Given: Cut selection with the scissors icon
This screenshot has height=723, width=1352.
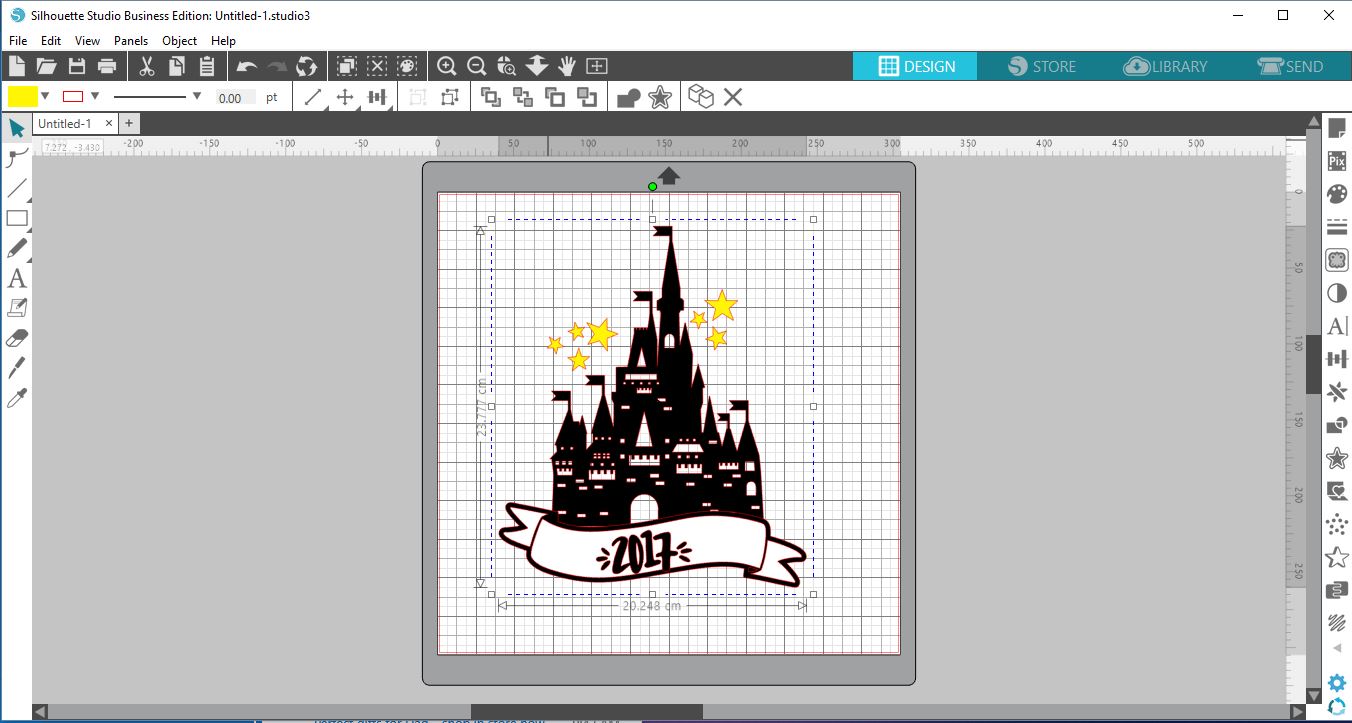Looking at the screenshot, I should (x=147, y=66).
